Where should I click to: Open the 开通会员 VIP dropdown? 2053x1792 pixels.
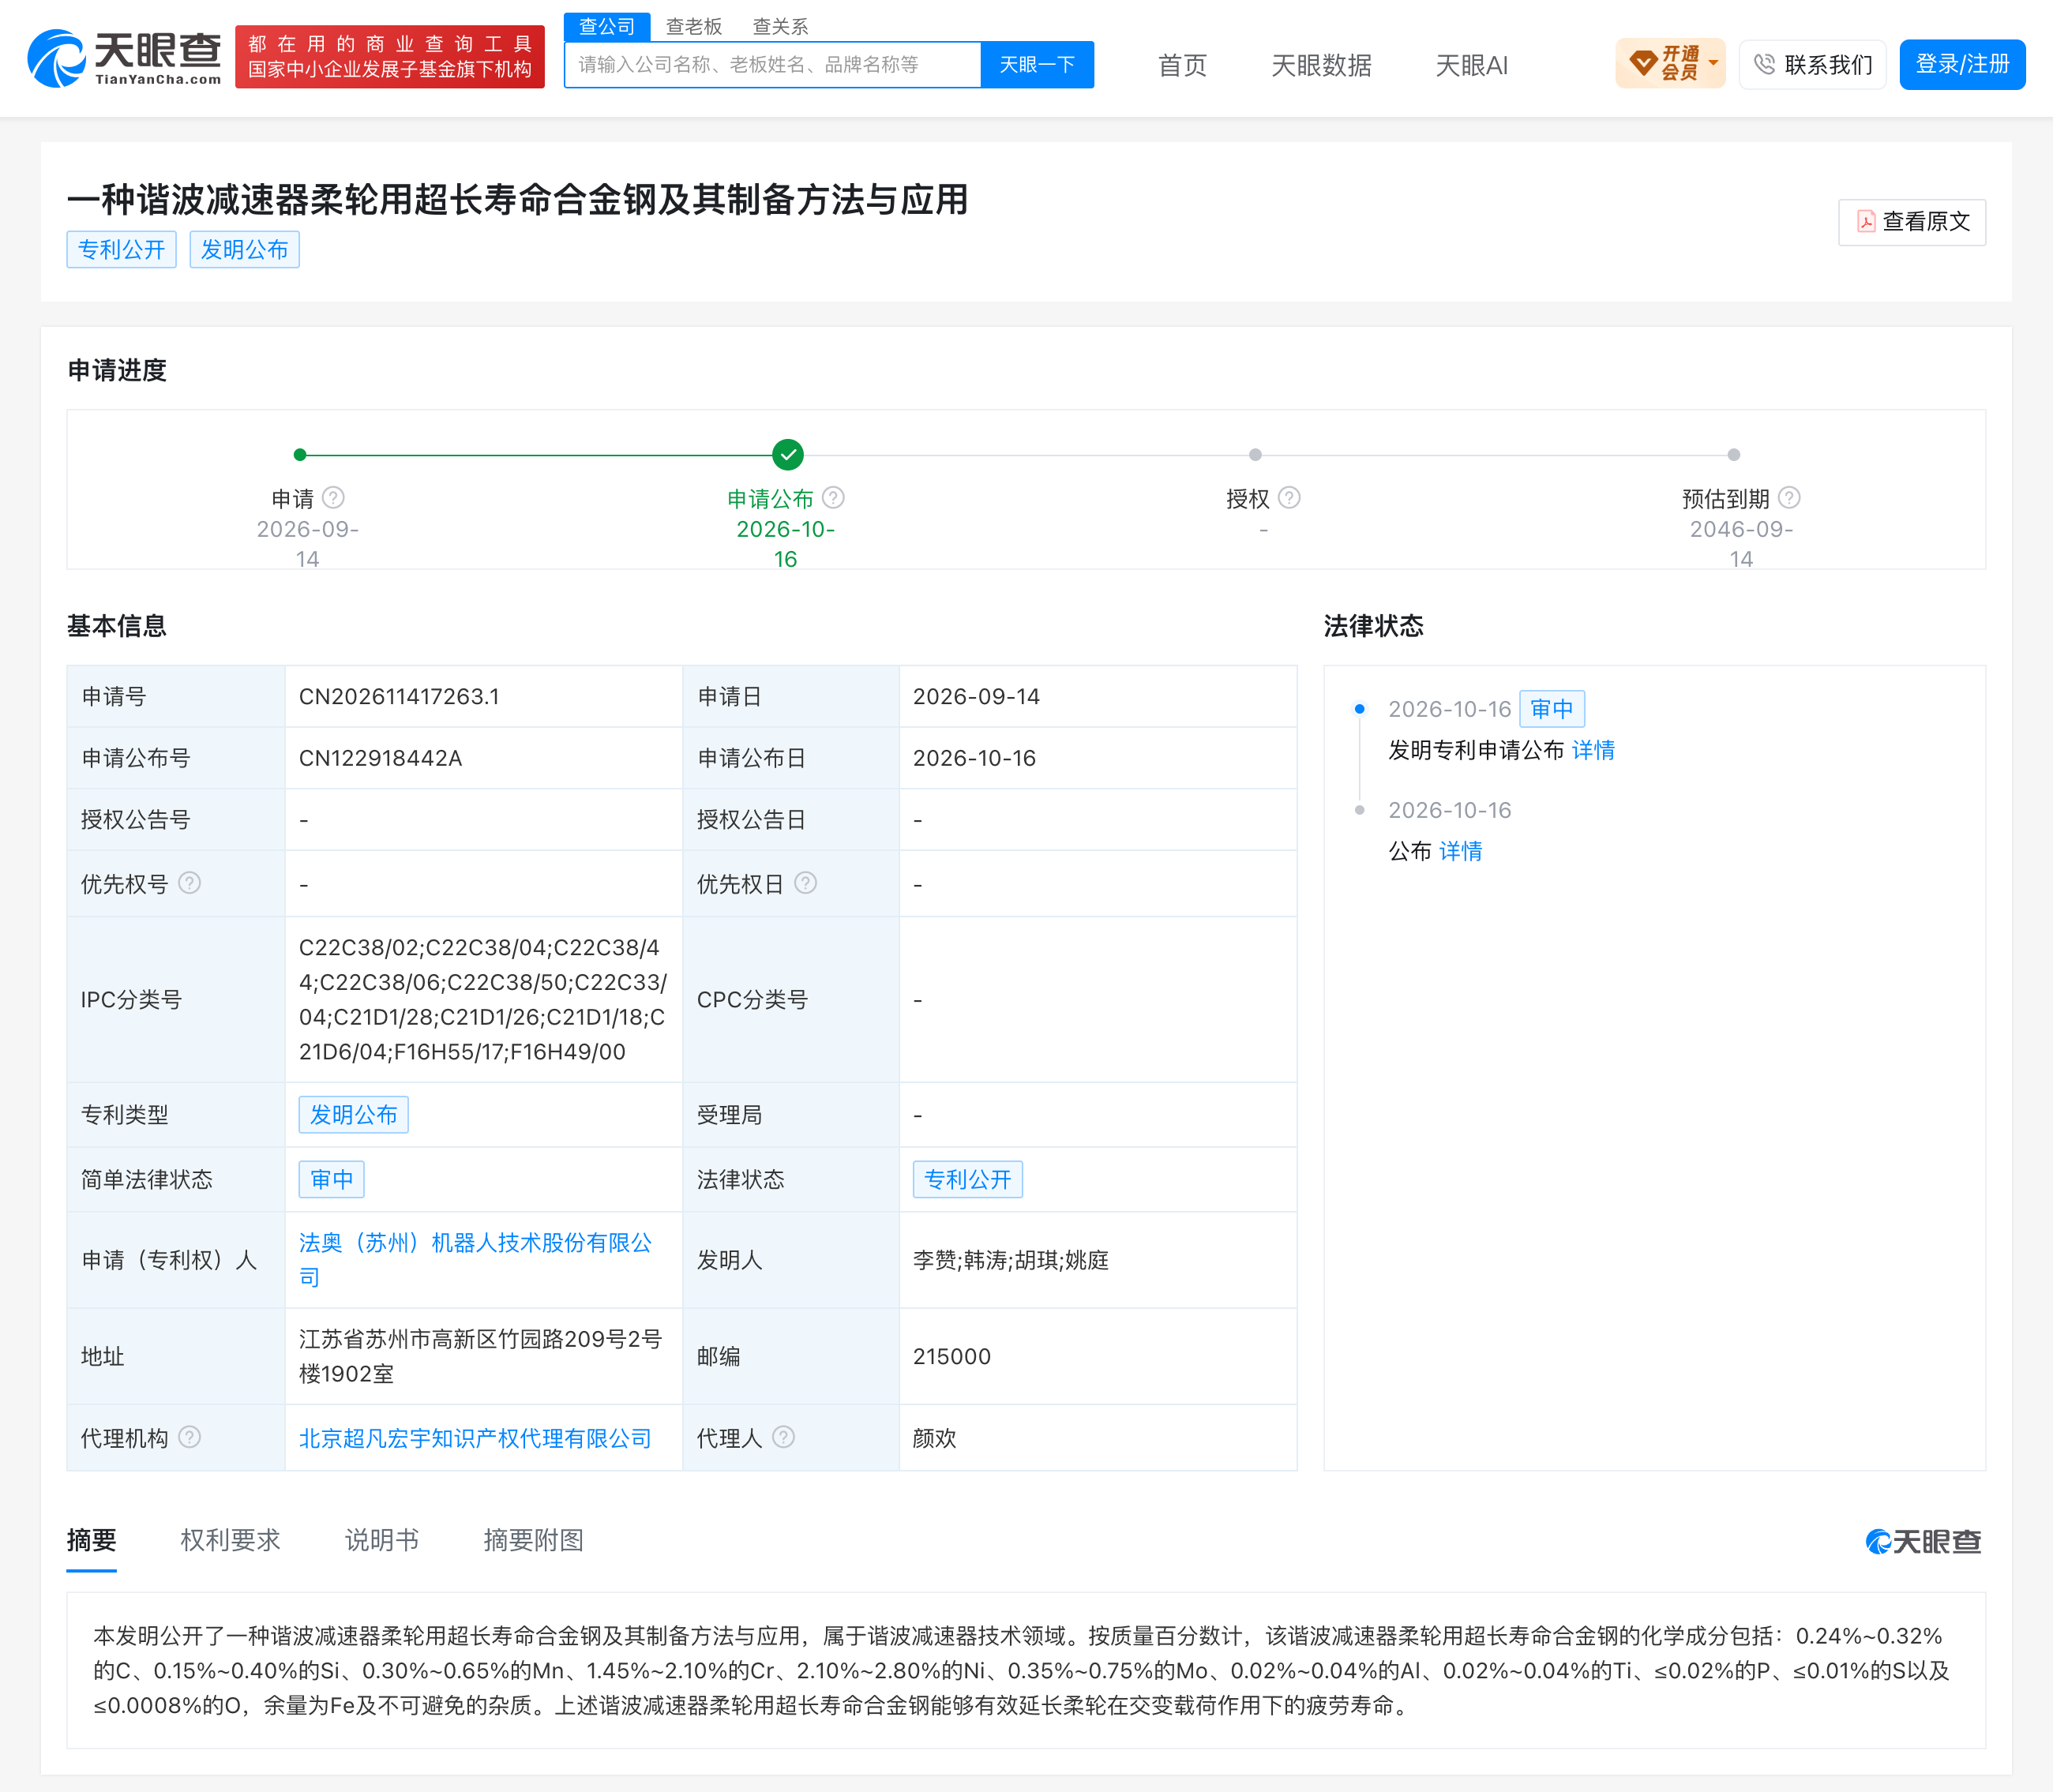pyautogui.click(x=1670, y=64)
